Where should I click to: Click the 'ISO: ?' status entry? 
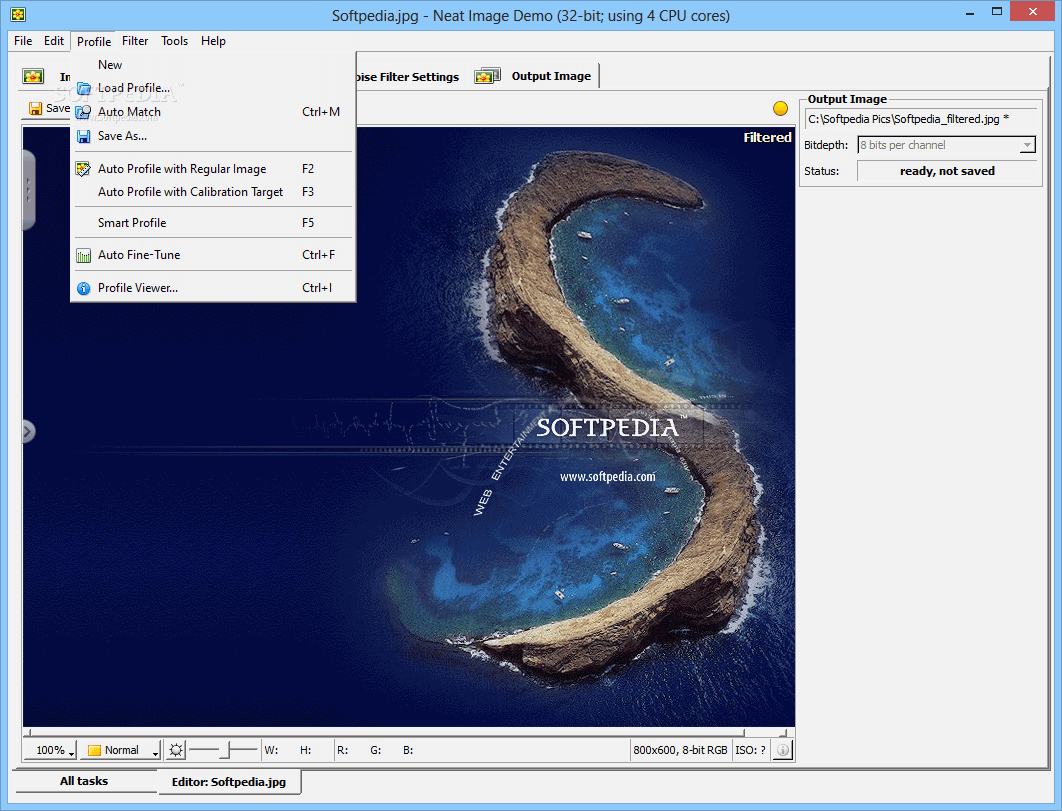pos(750,750)
